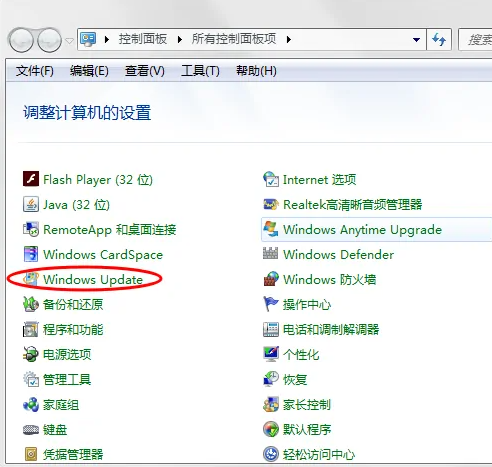Open the Windows Anytime Upgrade text link
The image size is (492, 467).
(362, 230)
